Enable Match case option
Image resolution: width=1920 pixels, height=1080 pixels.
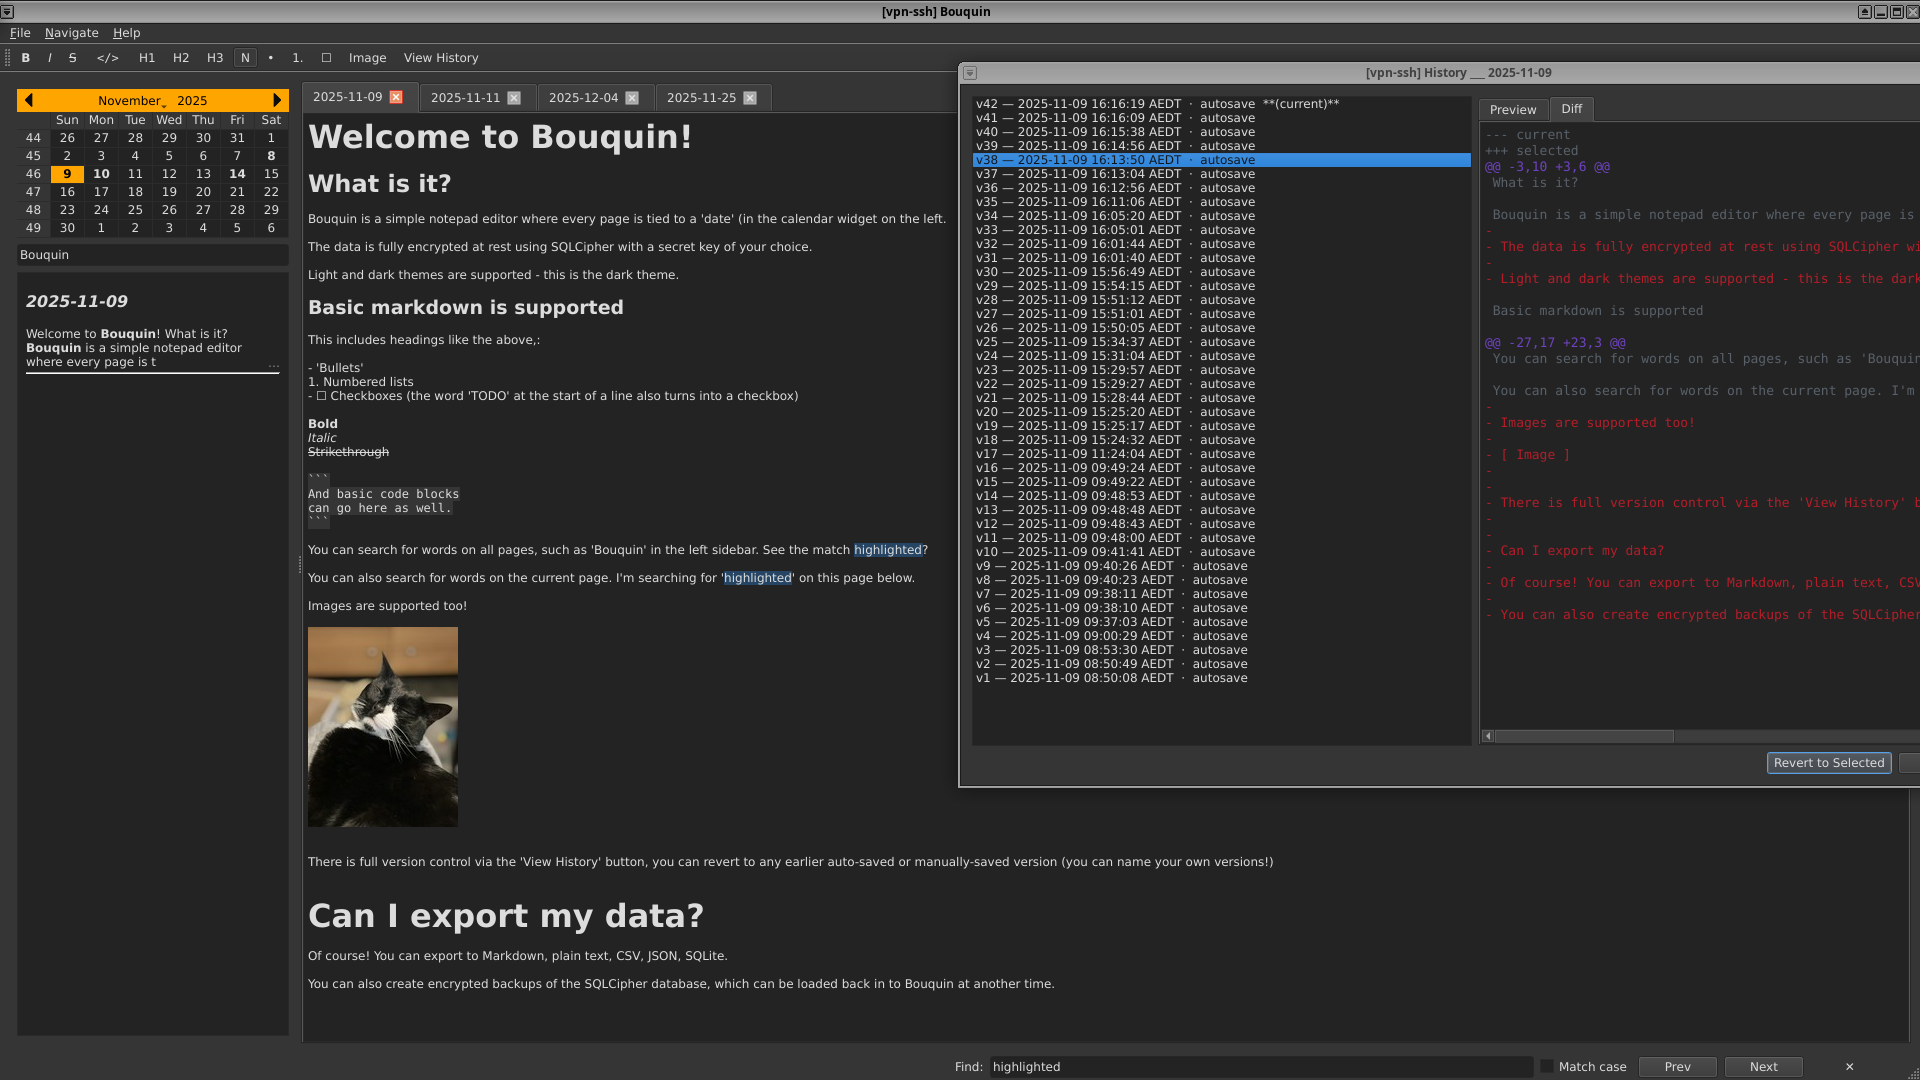pos(1547,1067)
